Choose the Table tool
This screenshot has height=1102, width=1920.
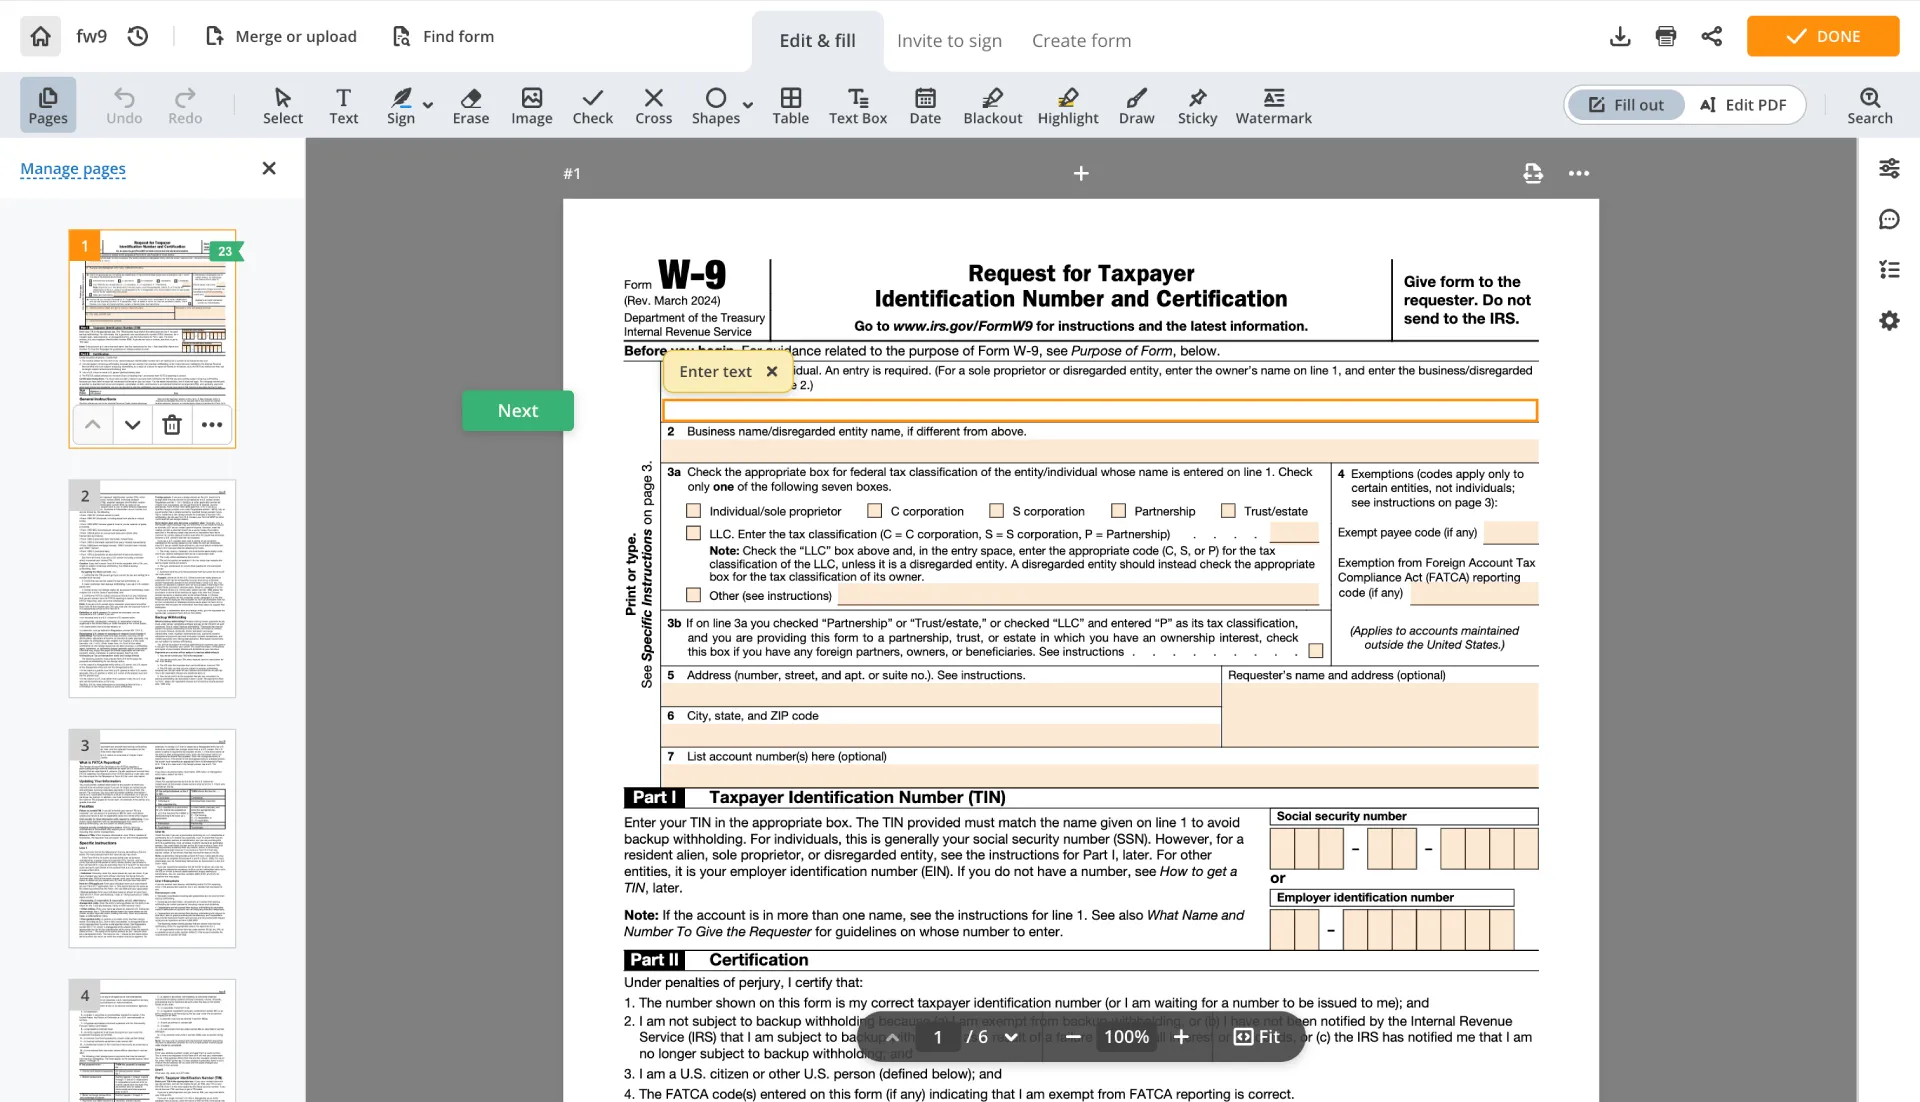(791, 105)
